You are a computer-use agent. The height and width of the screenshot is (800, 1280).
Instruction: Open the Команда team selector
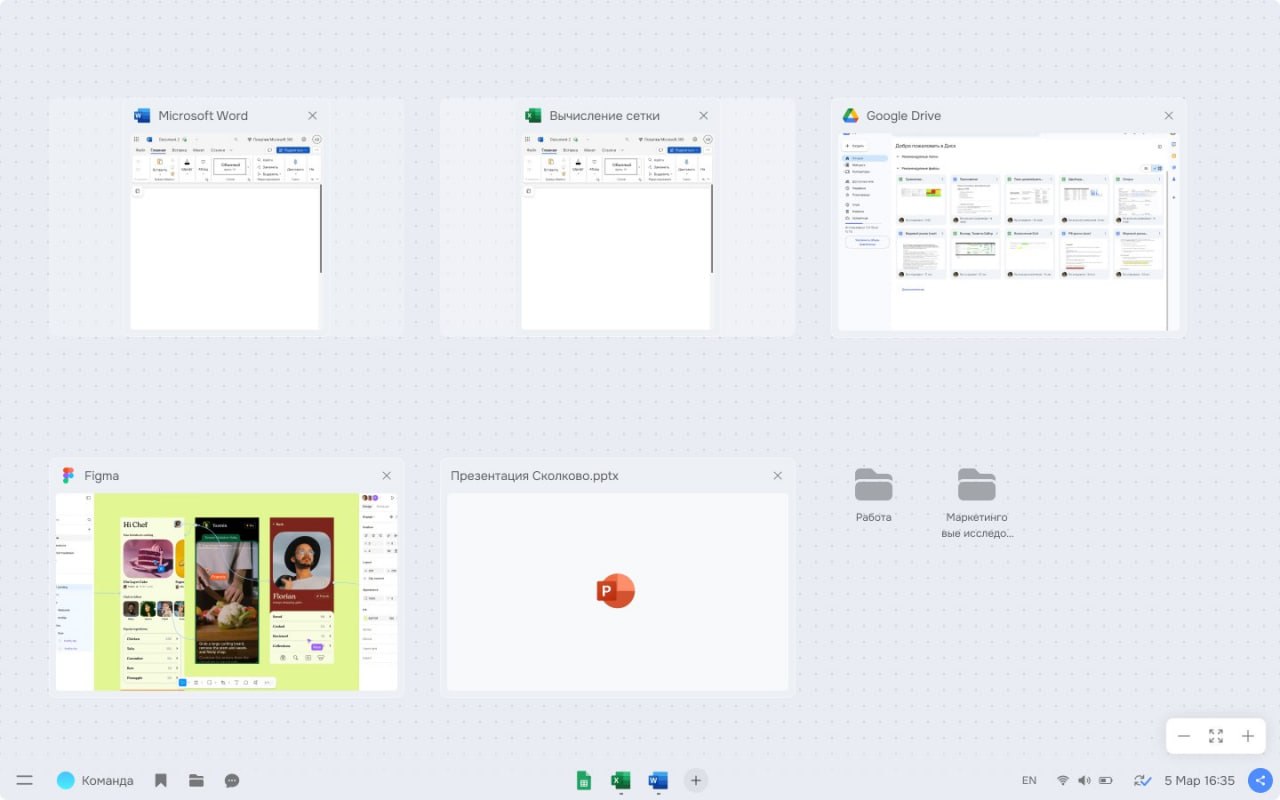(x=95, y=780)
